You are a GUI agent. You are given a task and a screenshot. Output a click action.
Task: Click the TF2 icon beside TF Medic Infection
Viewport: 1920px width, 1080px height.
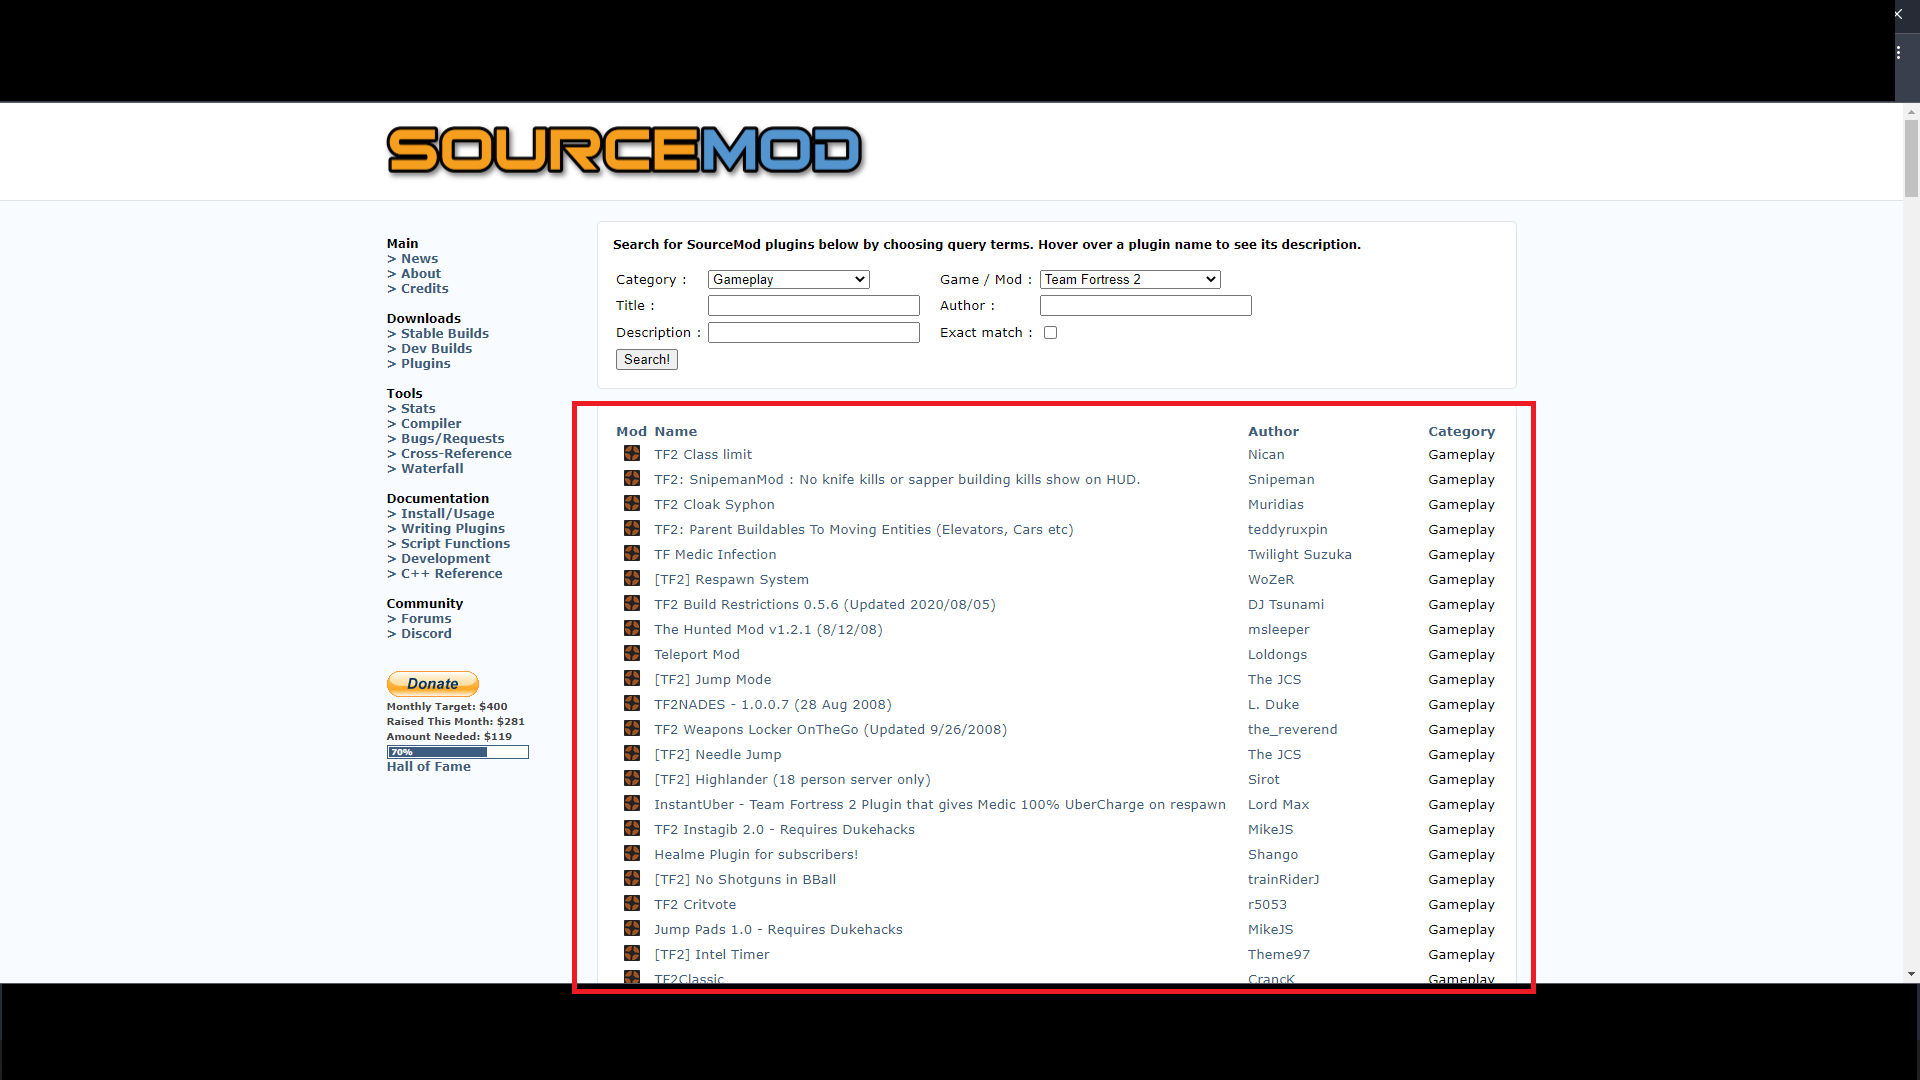632,554
